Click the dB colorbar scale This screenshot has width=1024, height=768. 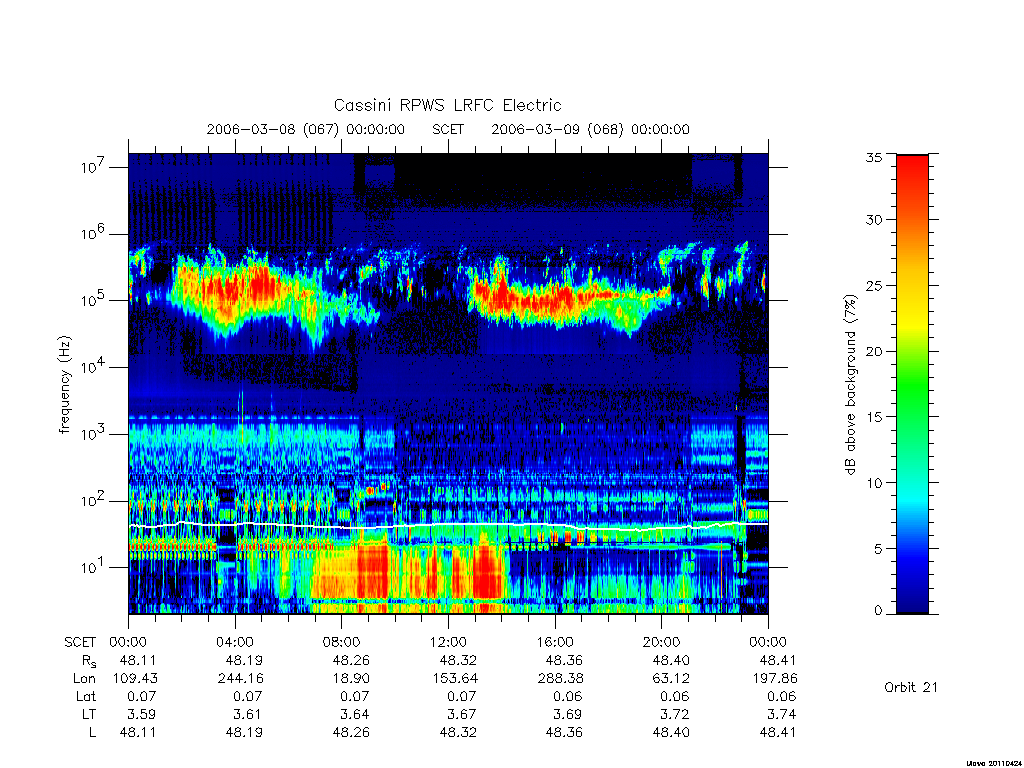pyautogui.click(x=912, y=384)
